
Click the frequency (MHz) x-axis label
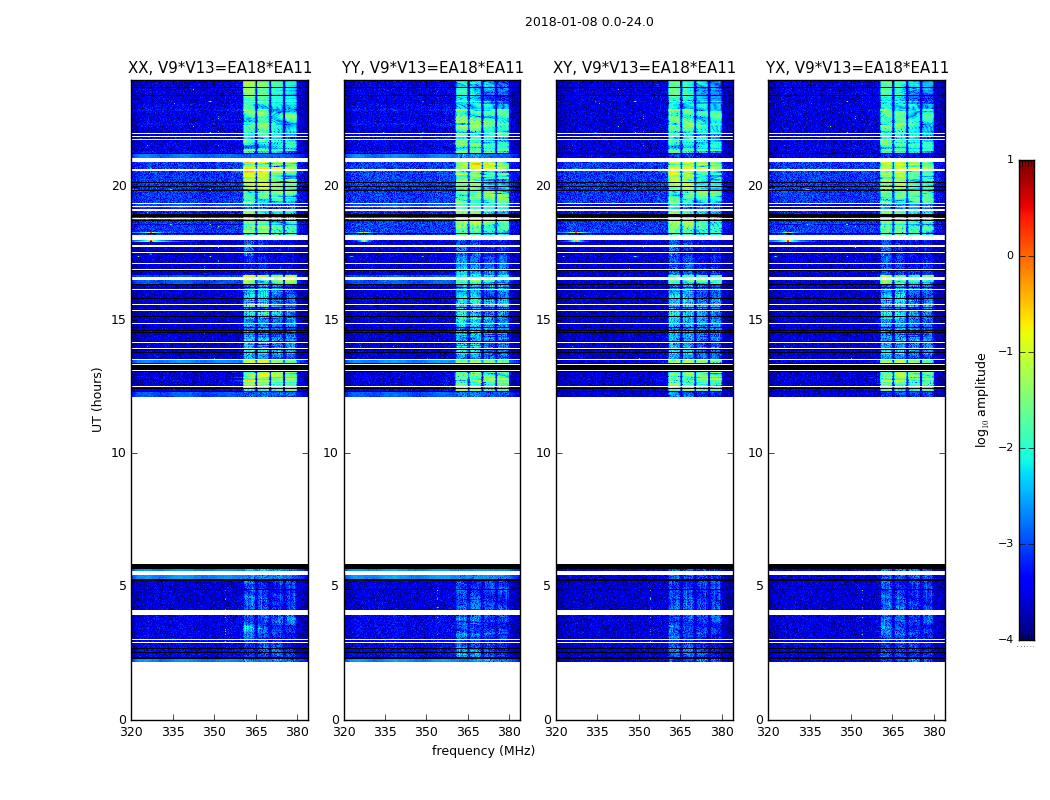(483, 751)
